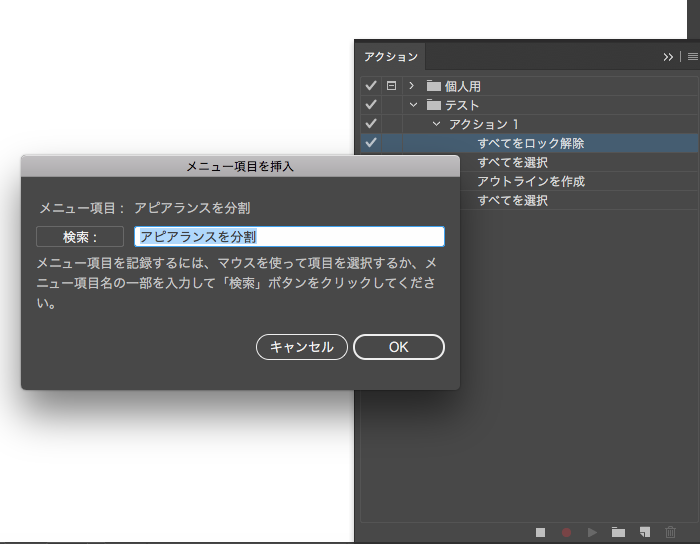Click the キャンセル button

click(x=302, y=347)
